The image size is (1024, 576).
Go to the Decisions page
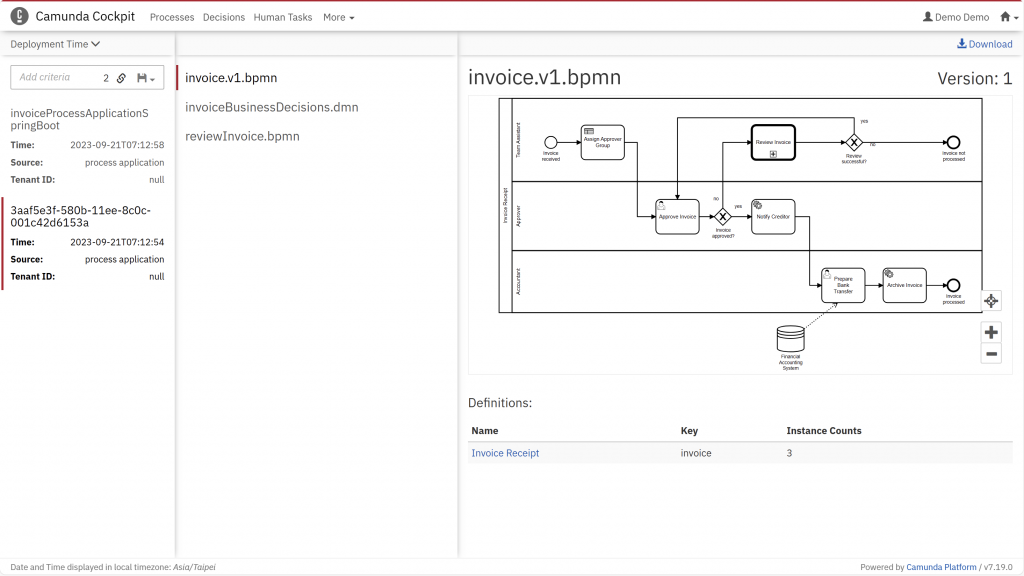tap(223, 18)
